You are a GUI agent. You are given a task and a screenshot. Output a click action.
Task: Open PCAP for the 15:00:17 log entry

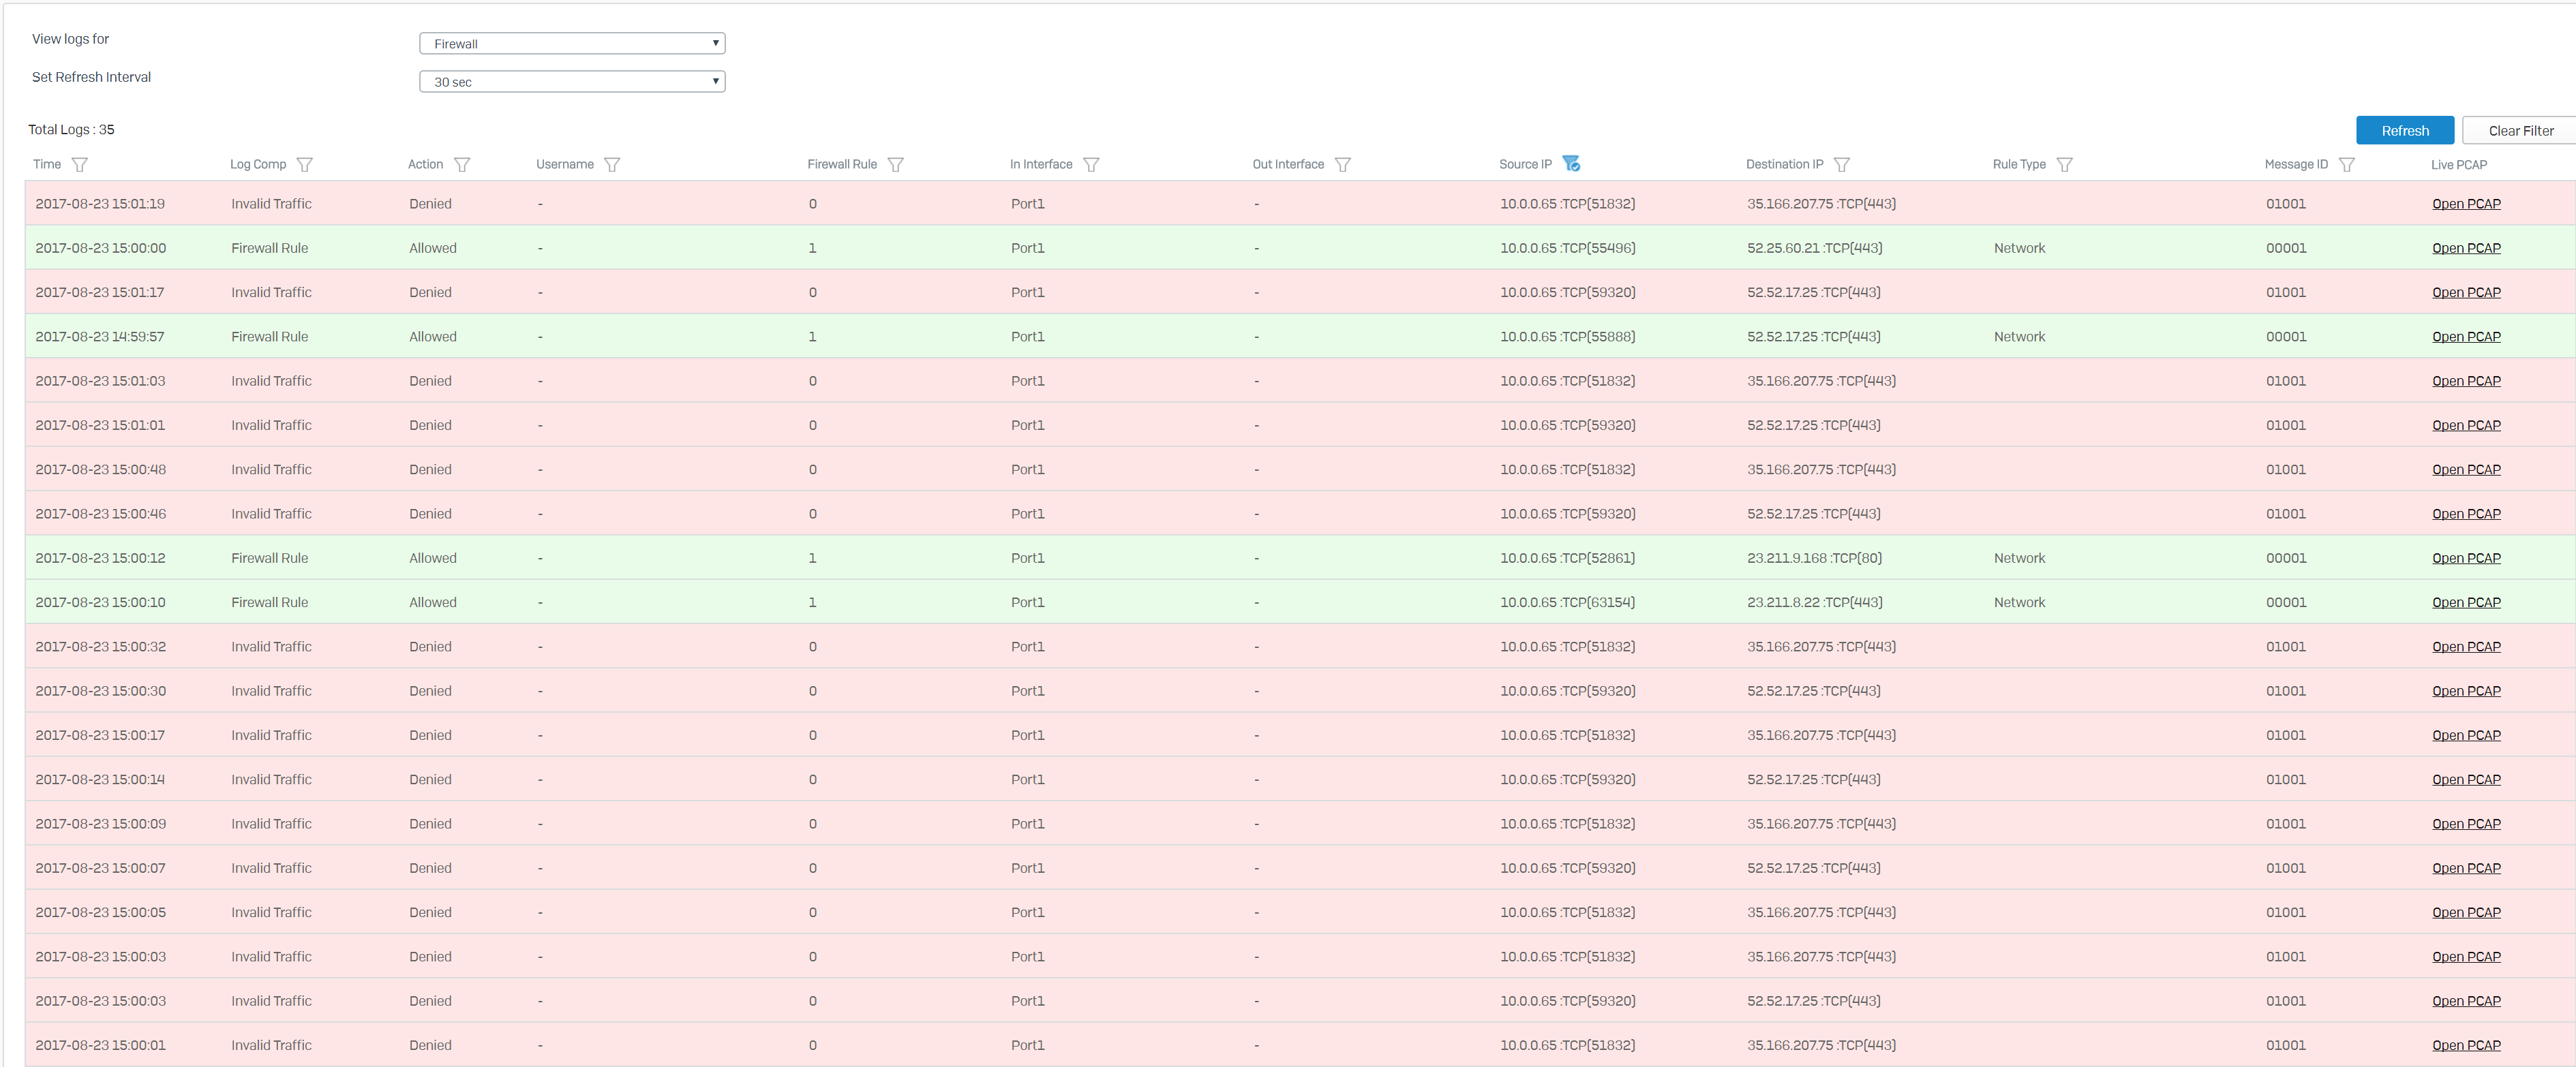[x=2466, y=735]
